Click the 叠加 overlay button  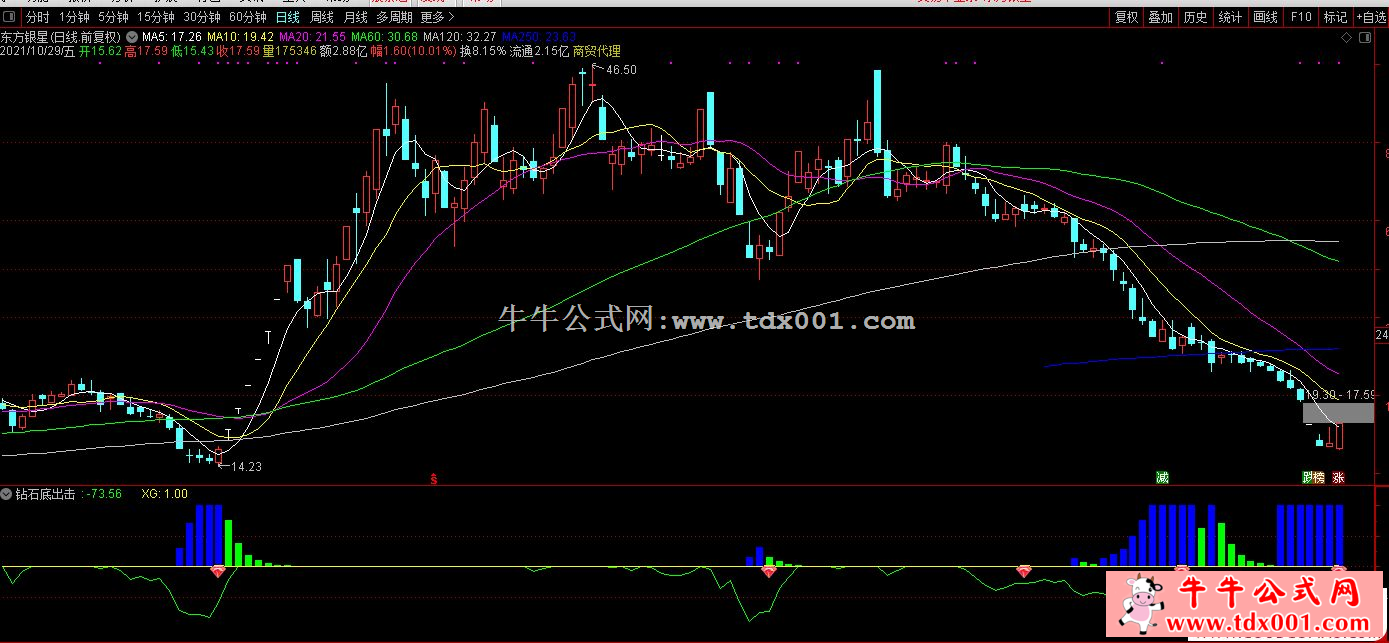click(1161, 17)
